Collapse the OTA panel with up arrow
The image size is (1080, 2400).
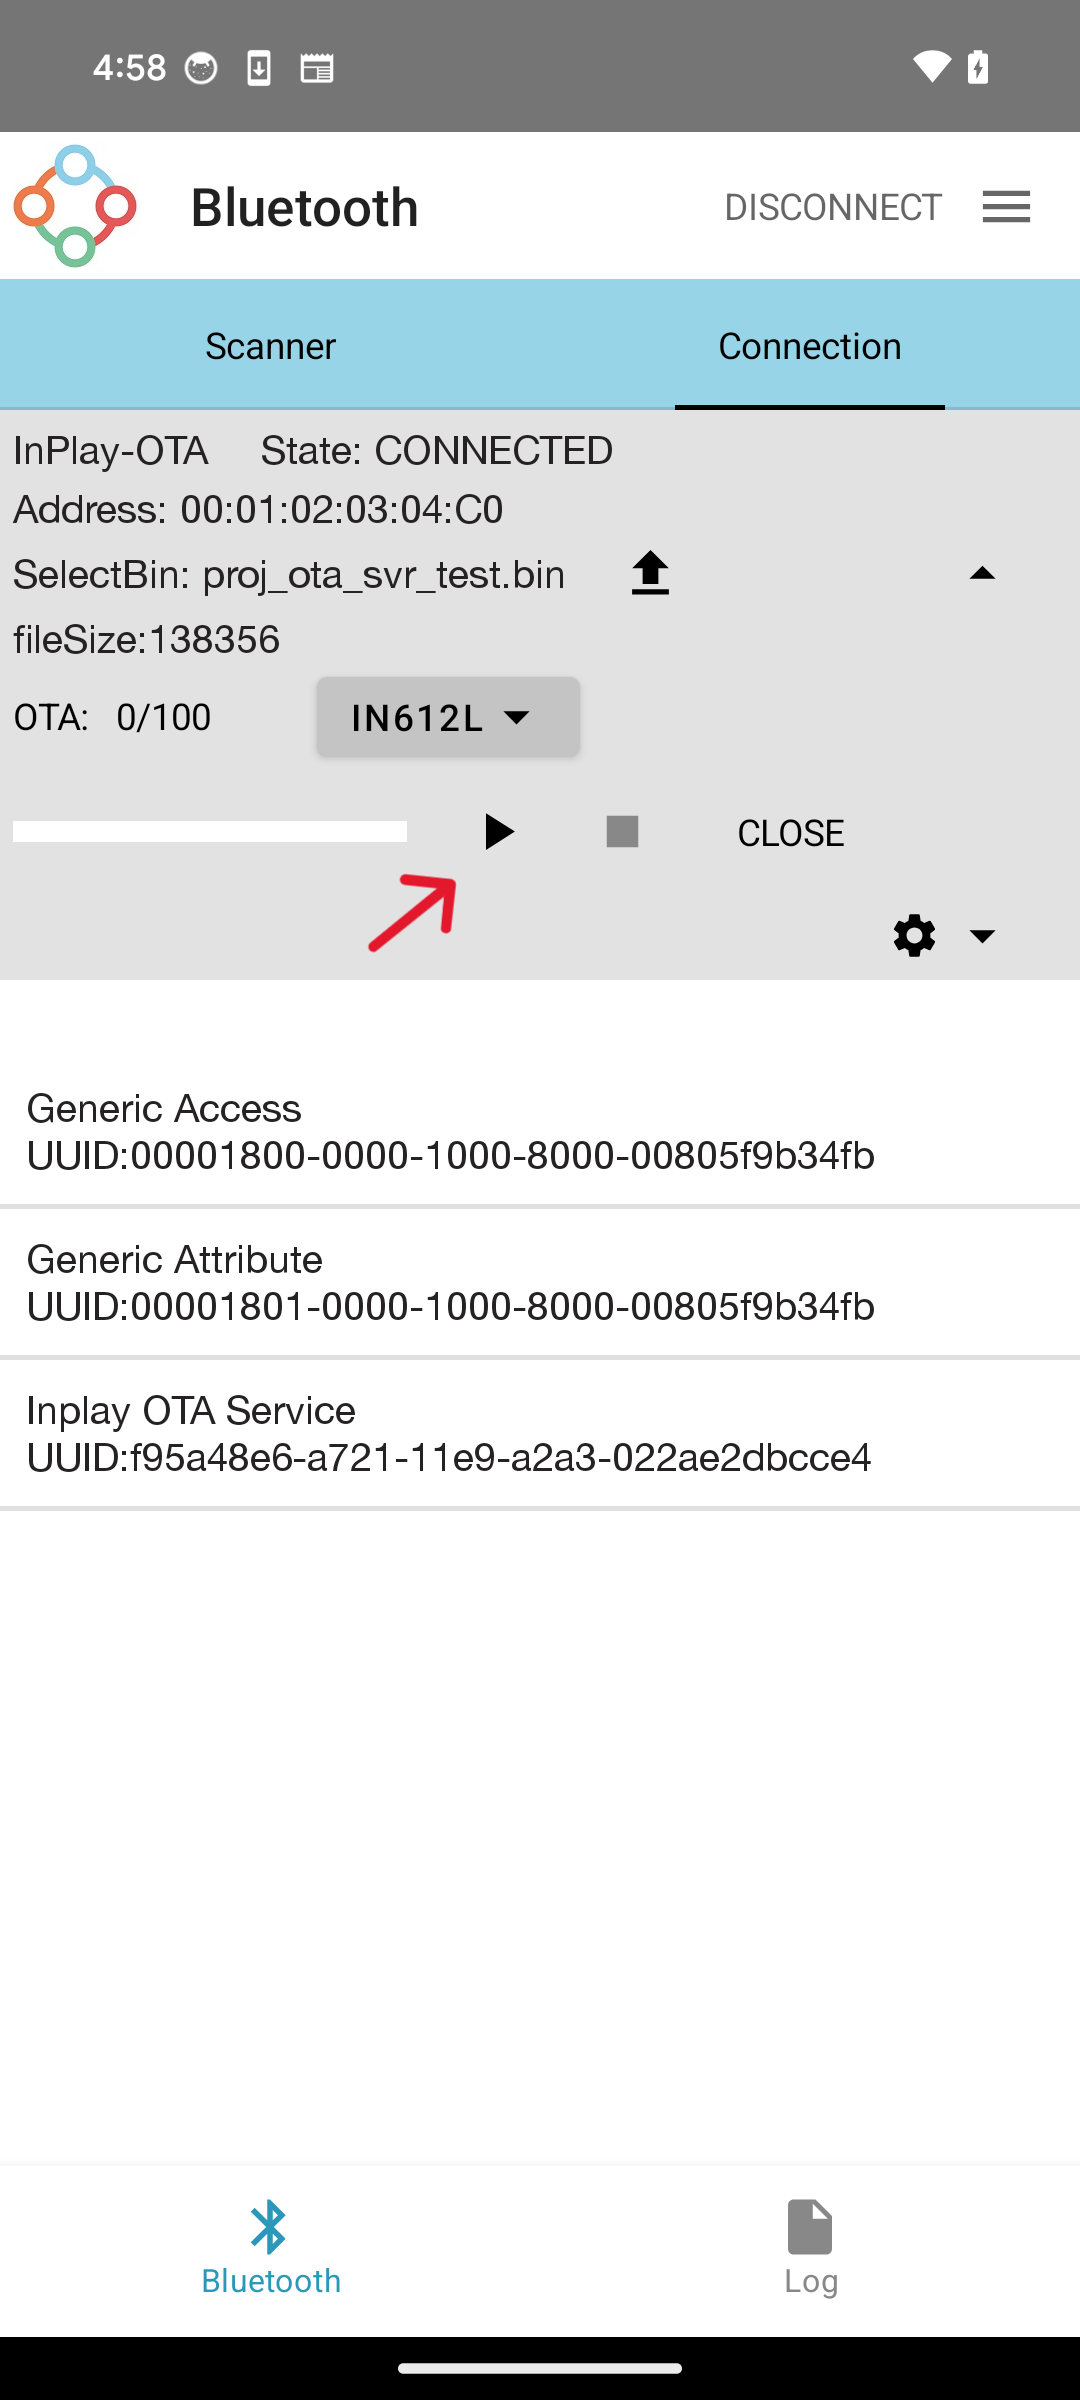(x=982, y=573)
